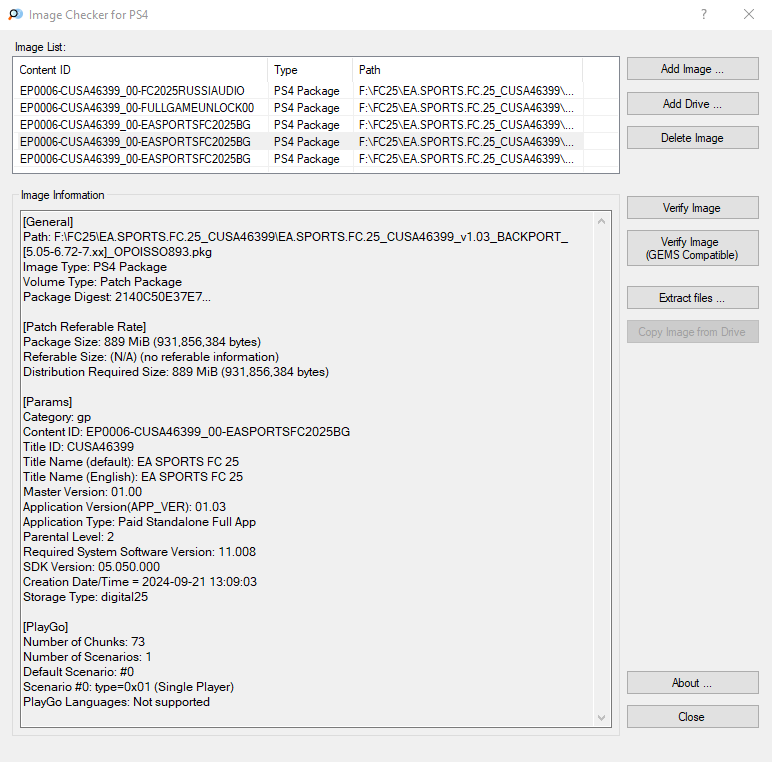Click the [Patch Referable Rate] header
772x762 pixels.
click(85, 327)
